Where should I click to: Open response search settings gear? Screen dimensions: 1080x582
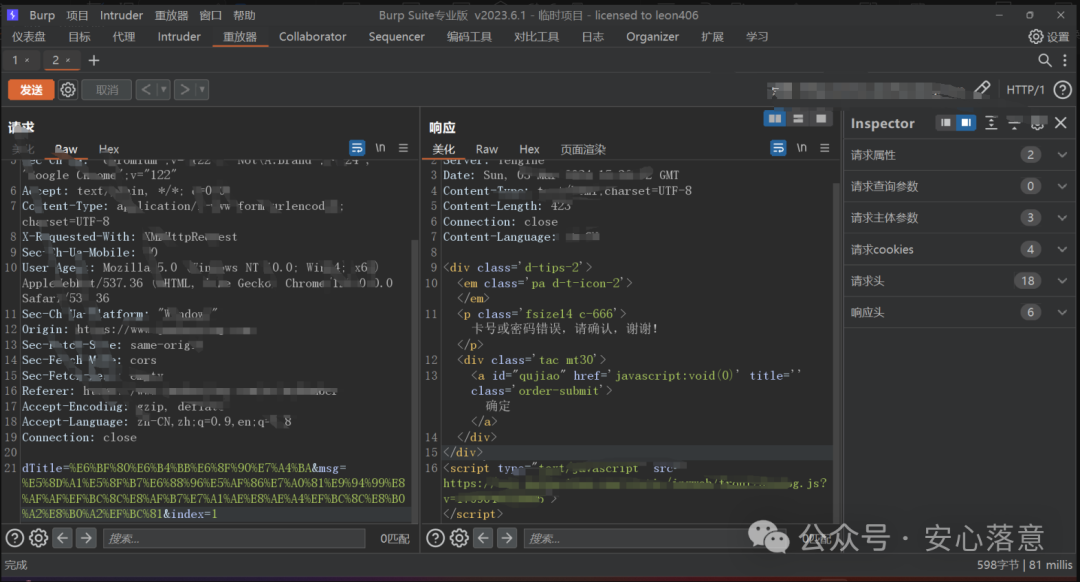(459, 538)
